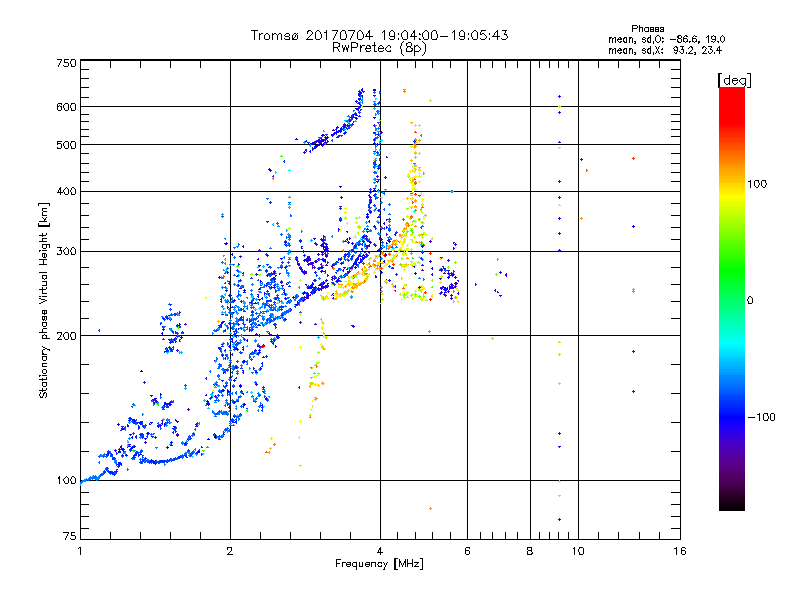Click the plot title "Tromsø 20170704 19:04:00-19:05:43"
This screenshot has width=800, height=600.
(x=379, y=35)
